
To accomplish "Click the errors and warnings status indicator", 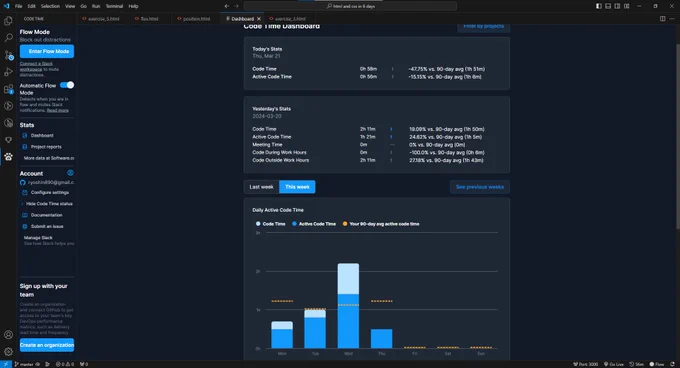I will coord(65,364).
